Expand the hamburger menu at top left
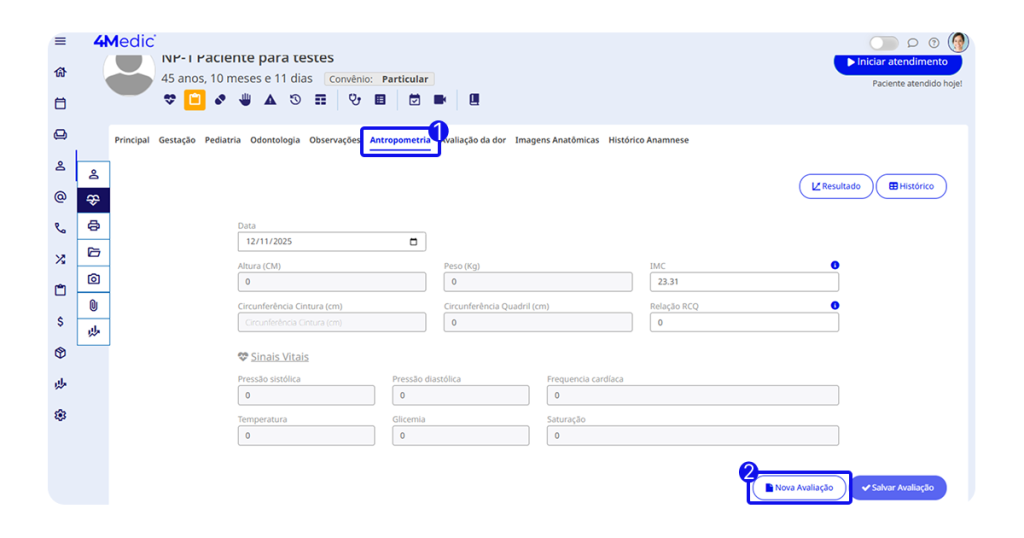 pos(60,41)
